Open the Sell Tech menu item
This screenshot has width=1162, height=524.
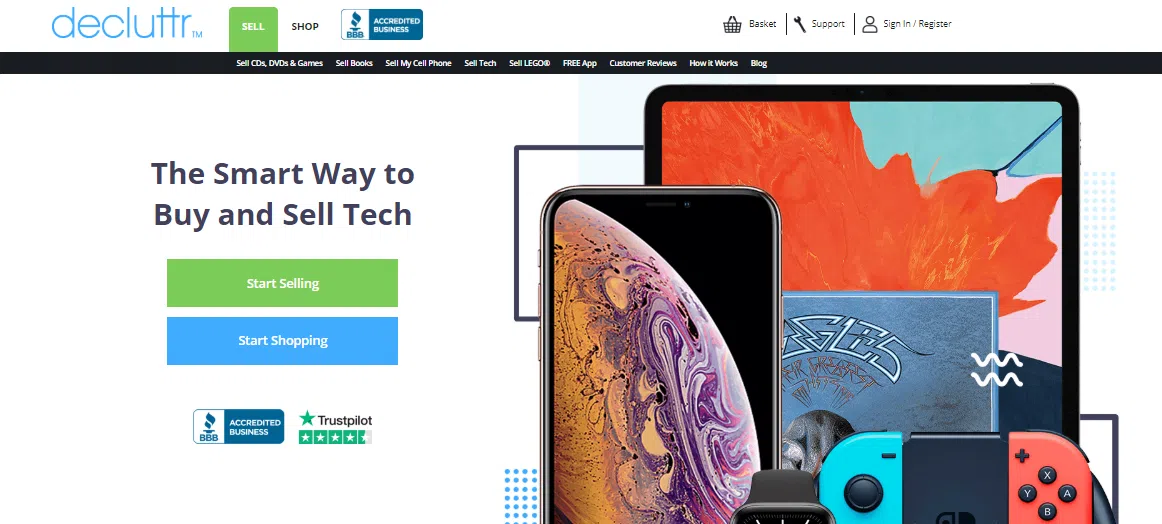(480, 63)
